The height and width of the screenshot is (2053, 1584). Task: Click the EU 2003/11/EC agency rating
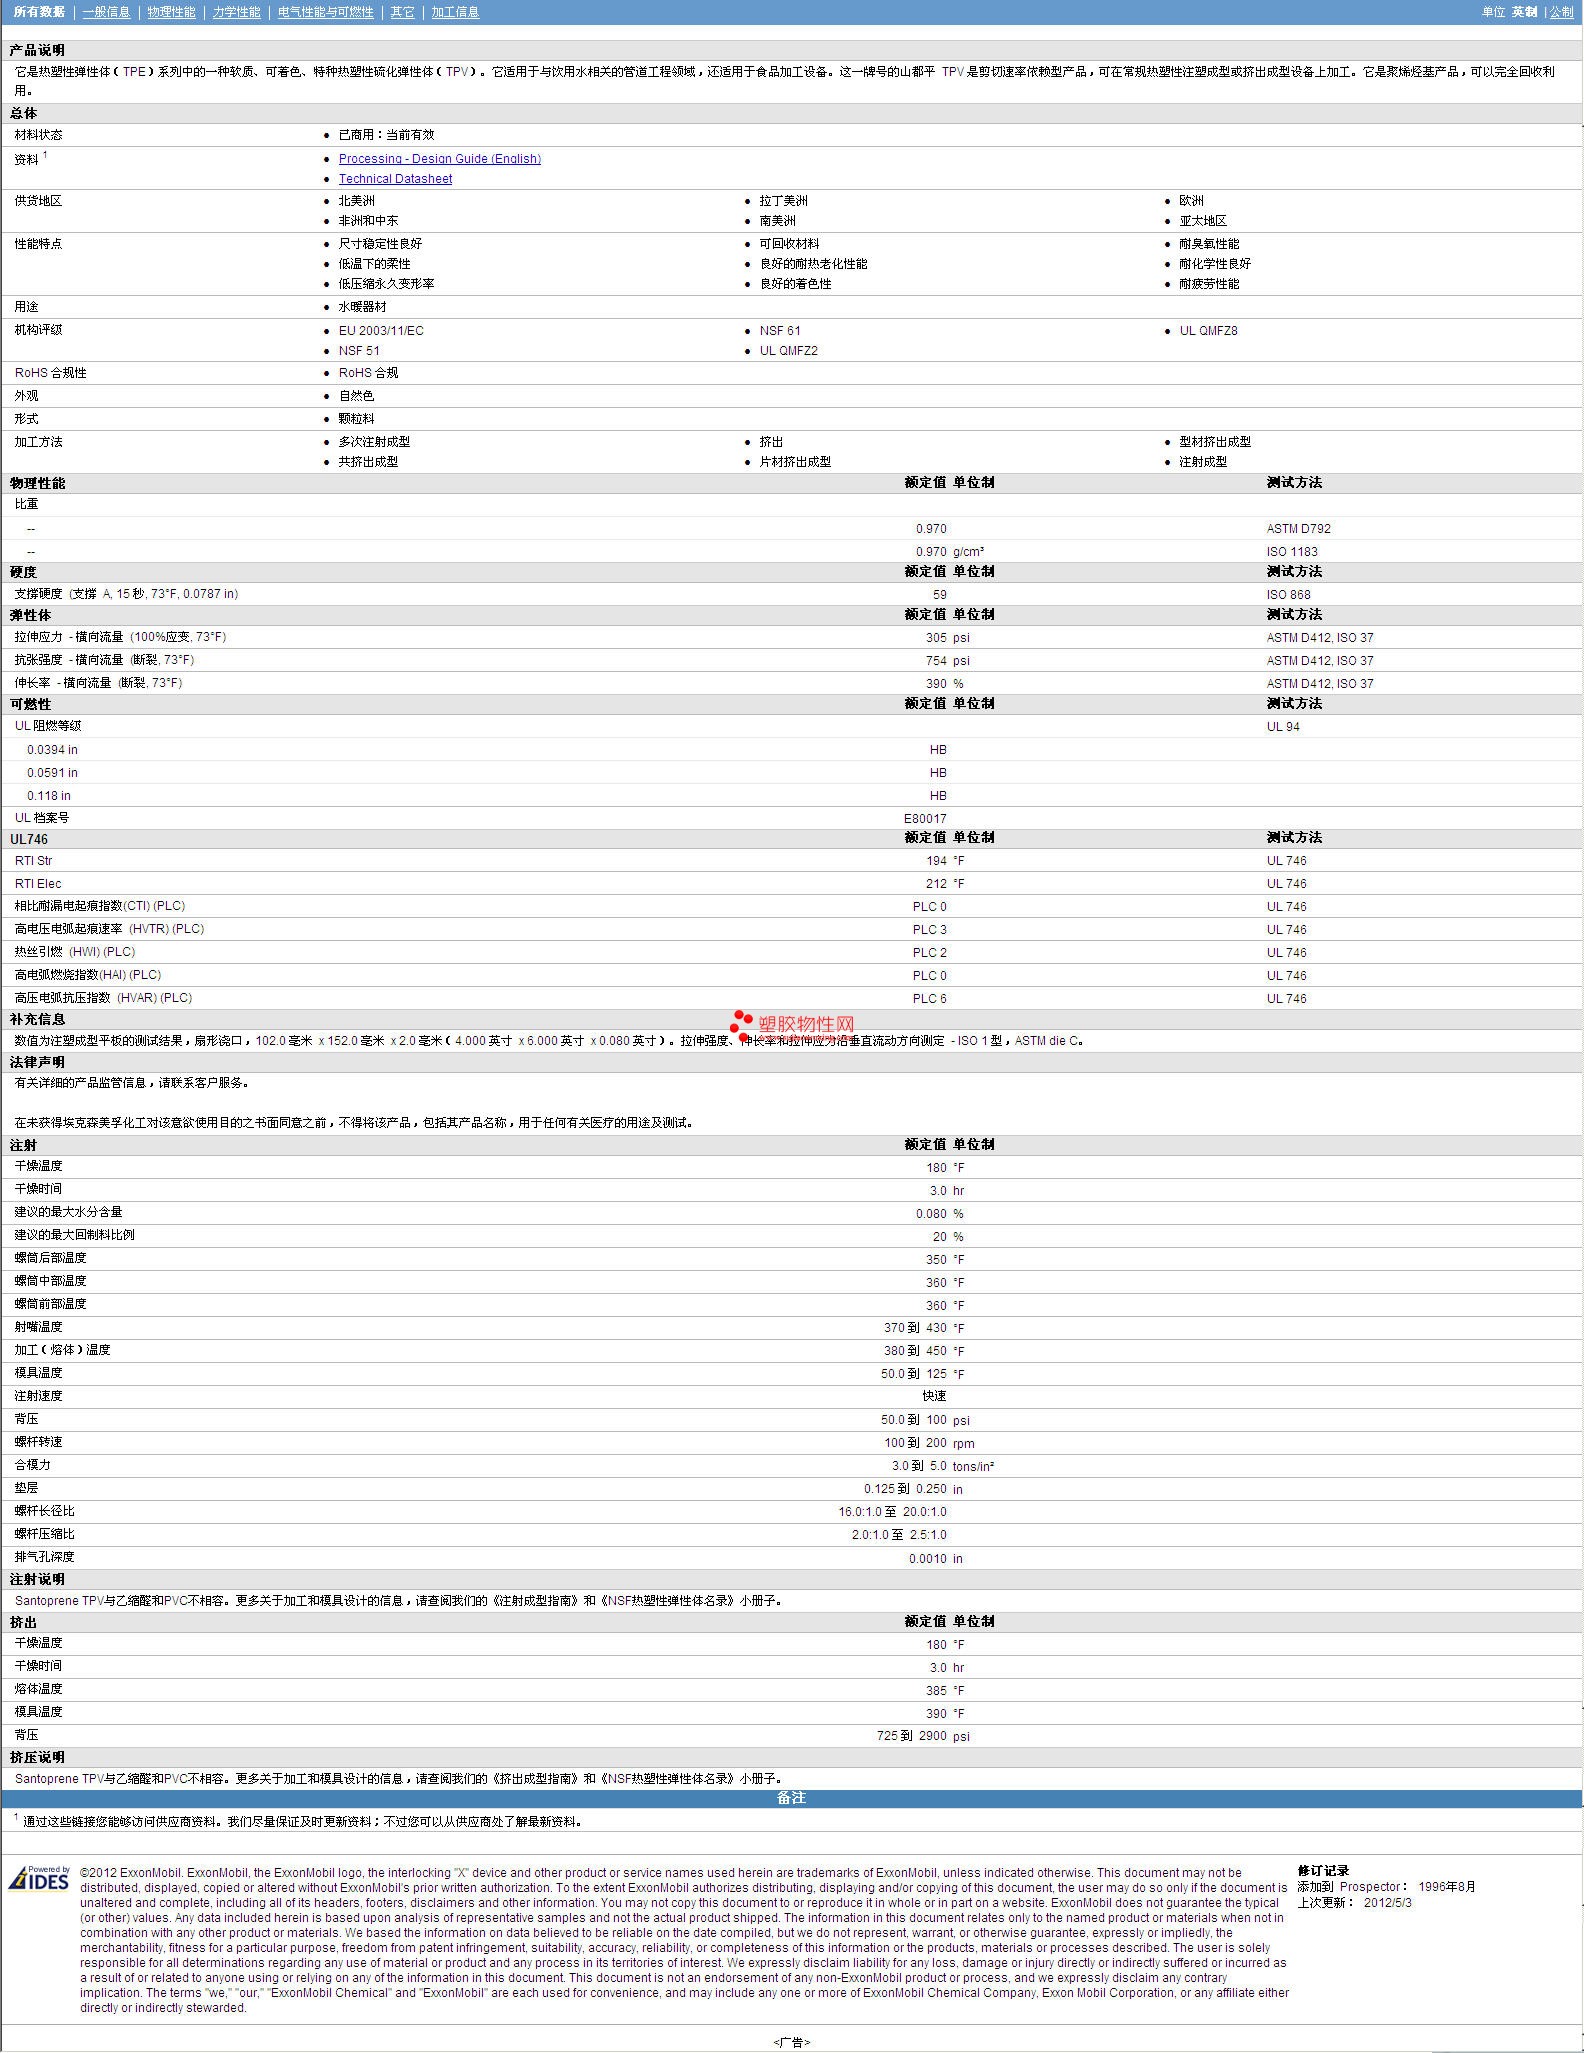click(381, 331)
